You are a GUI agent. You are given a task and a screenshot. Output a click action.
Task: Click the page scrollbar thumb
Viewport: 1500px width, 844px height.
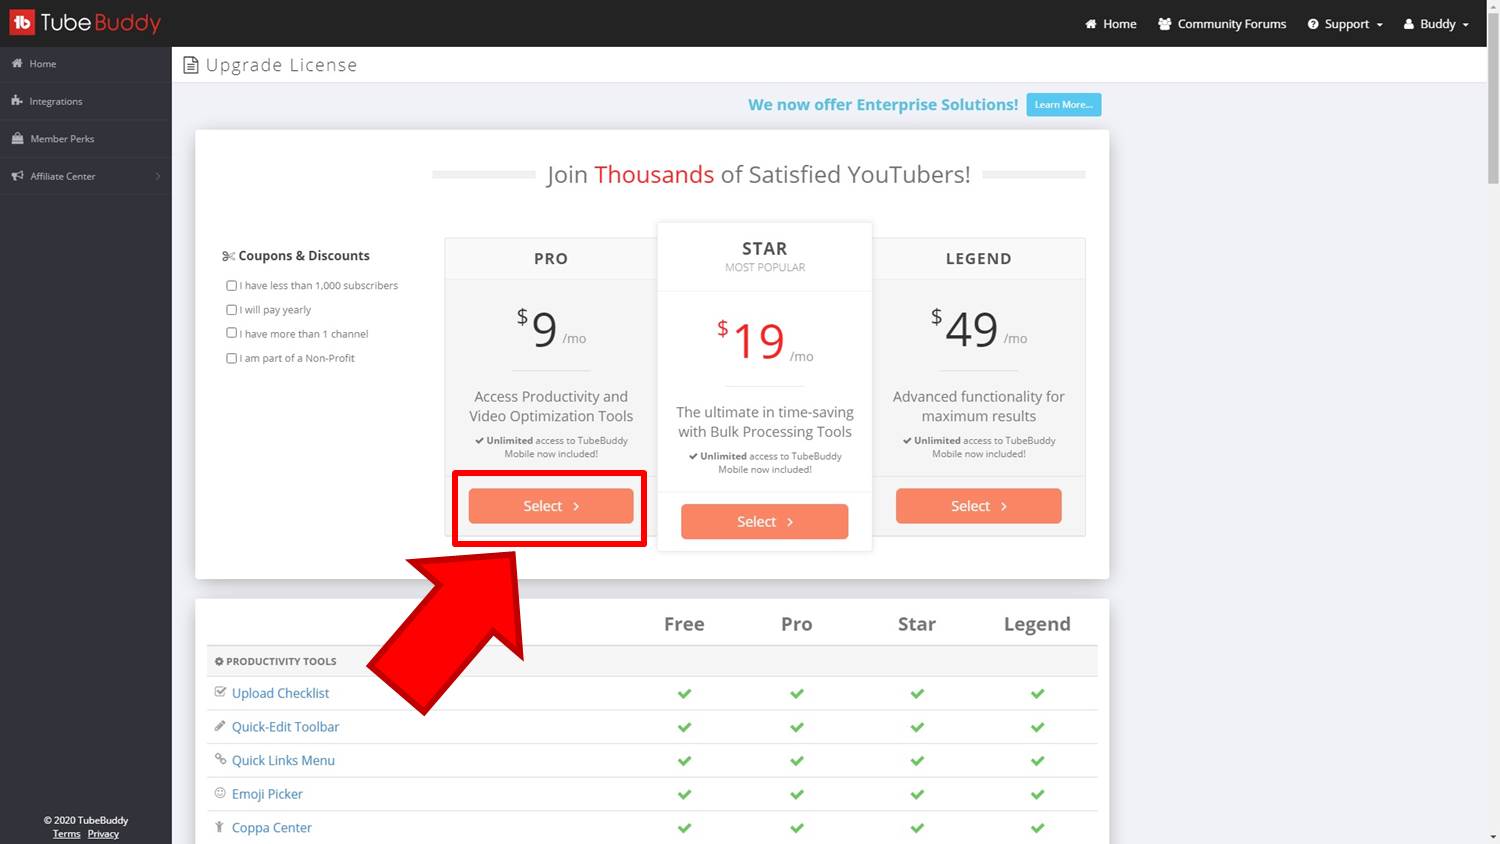click(1492, 97)
